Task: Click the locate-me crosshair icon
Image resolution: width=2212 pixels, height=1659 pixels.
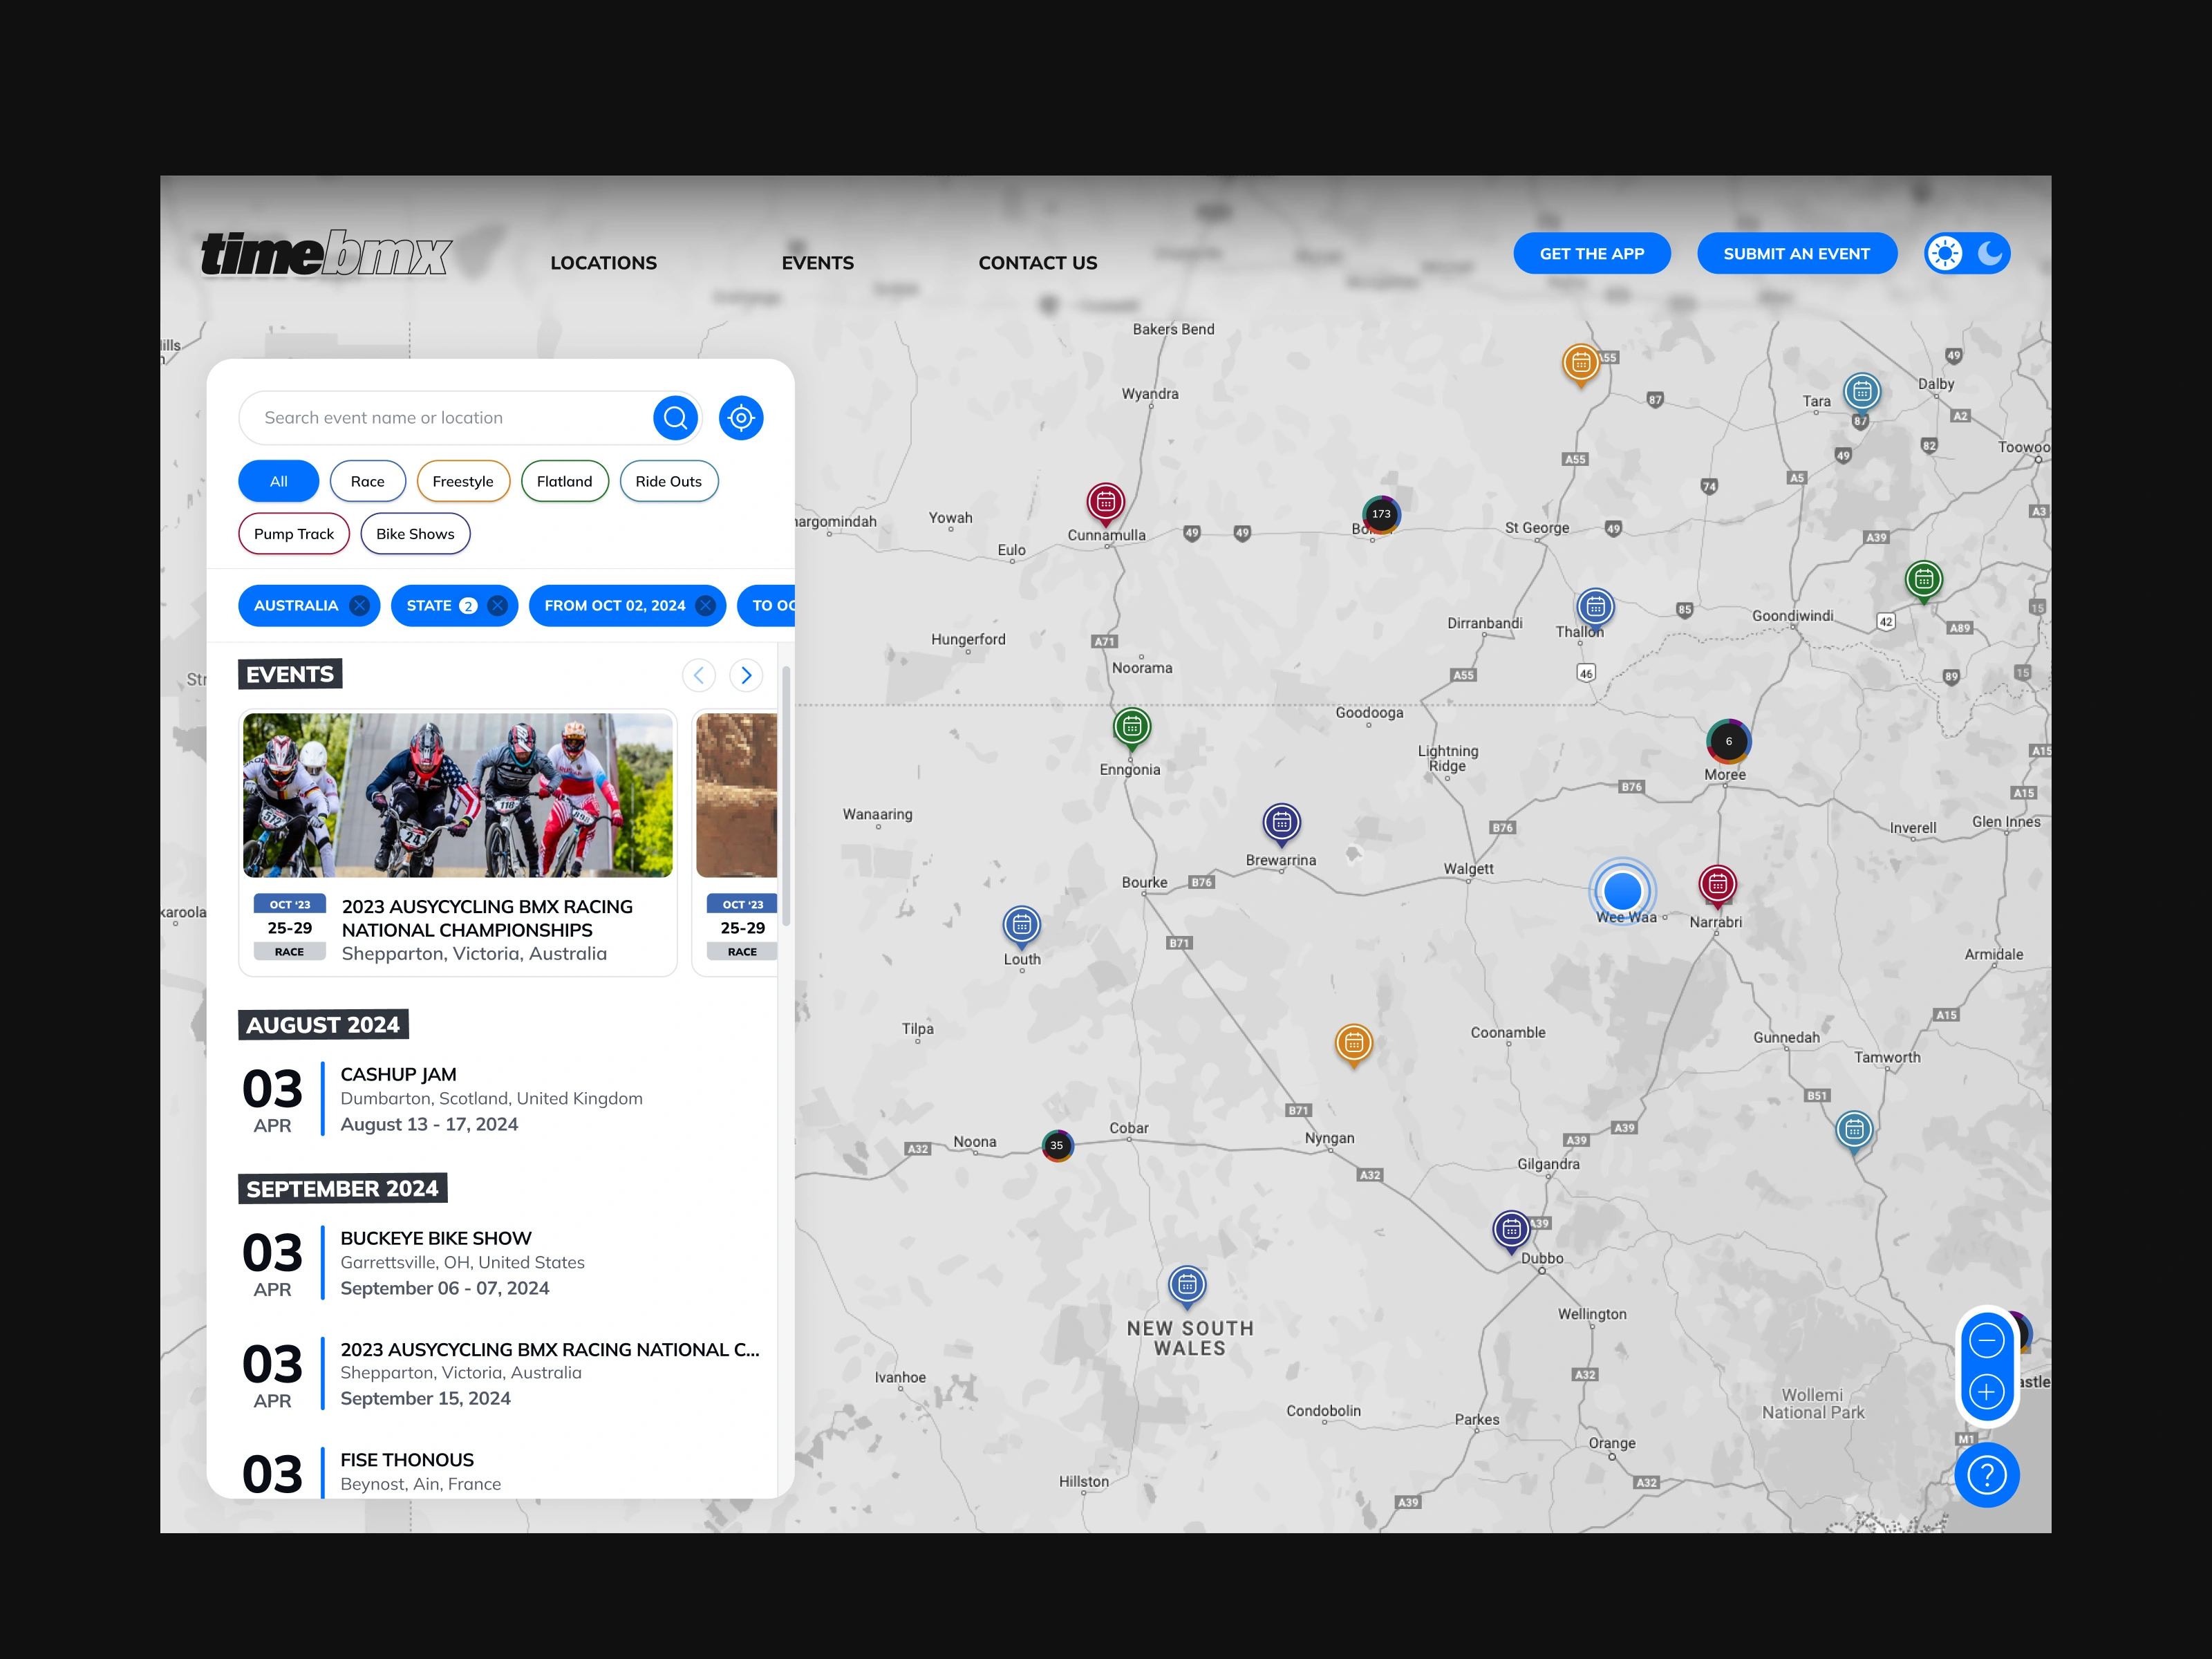Action: click(741, 417)
